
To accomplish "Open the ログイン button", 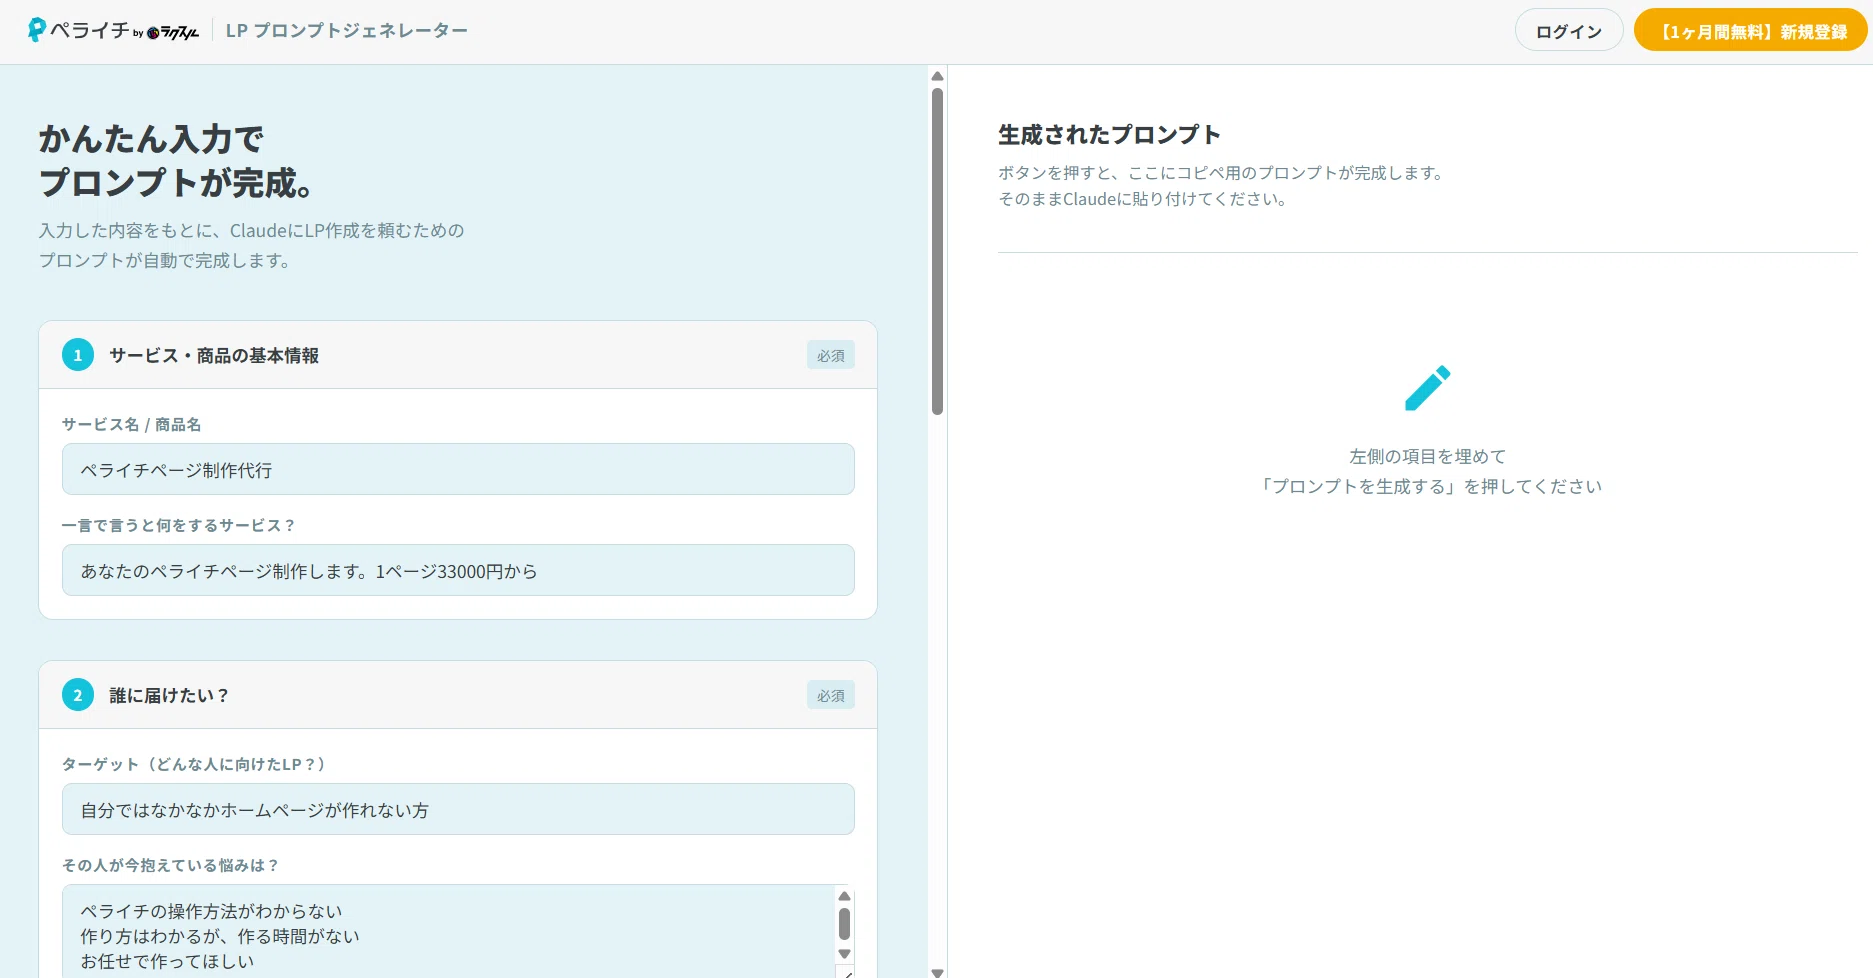I will 1569,31.
